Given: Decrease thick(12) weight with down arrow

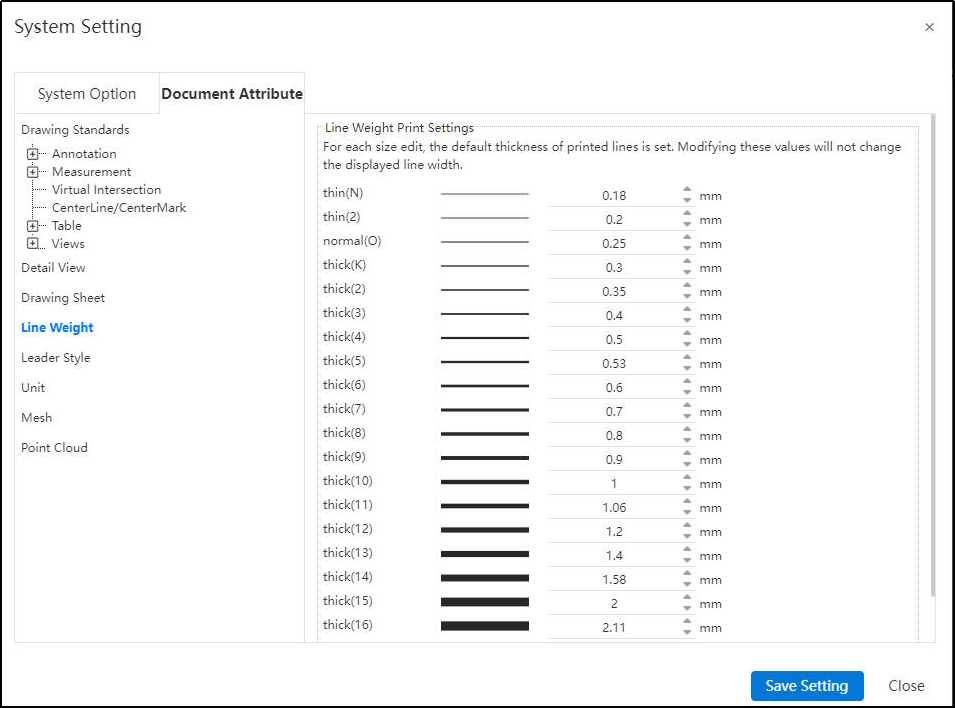Looking at the screenshot, I should click(687, 537).
